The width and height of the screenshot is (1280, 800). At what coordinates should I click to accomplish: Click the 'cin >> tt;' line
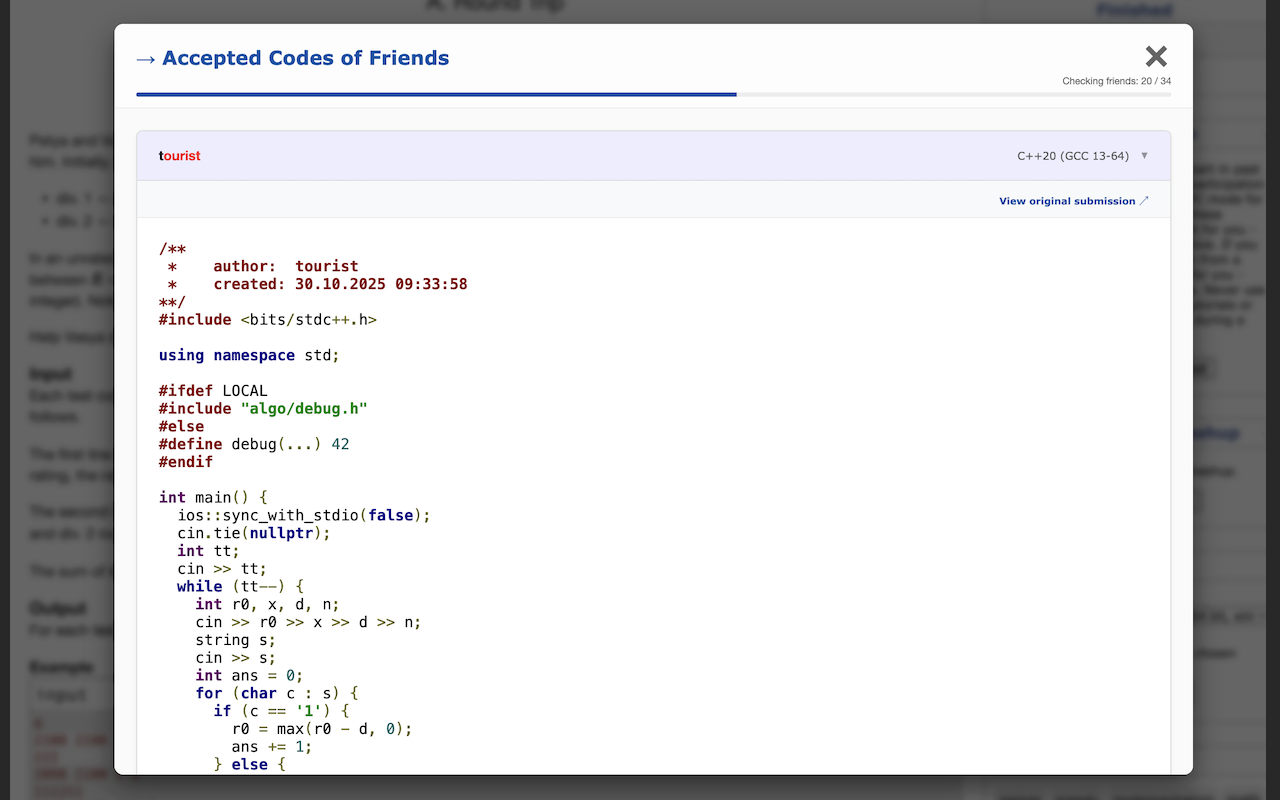[x=222, y=569]
